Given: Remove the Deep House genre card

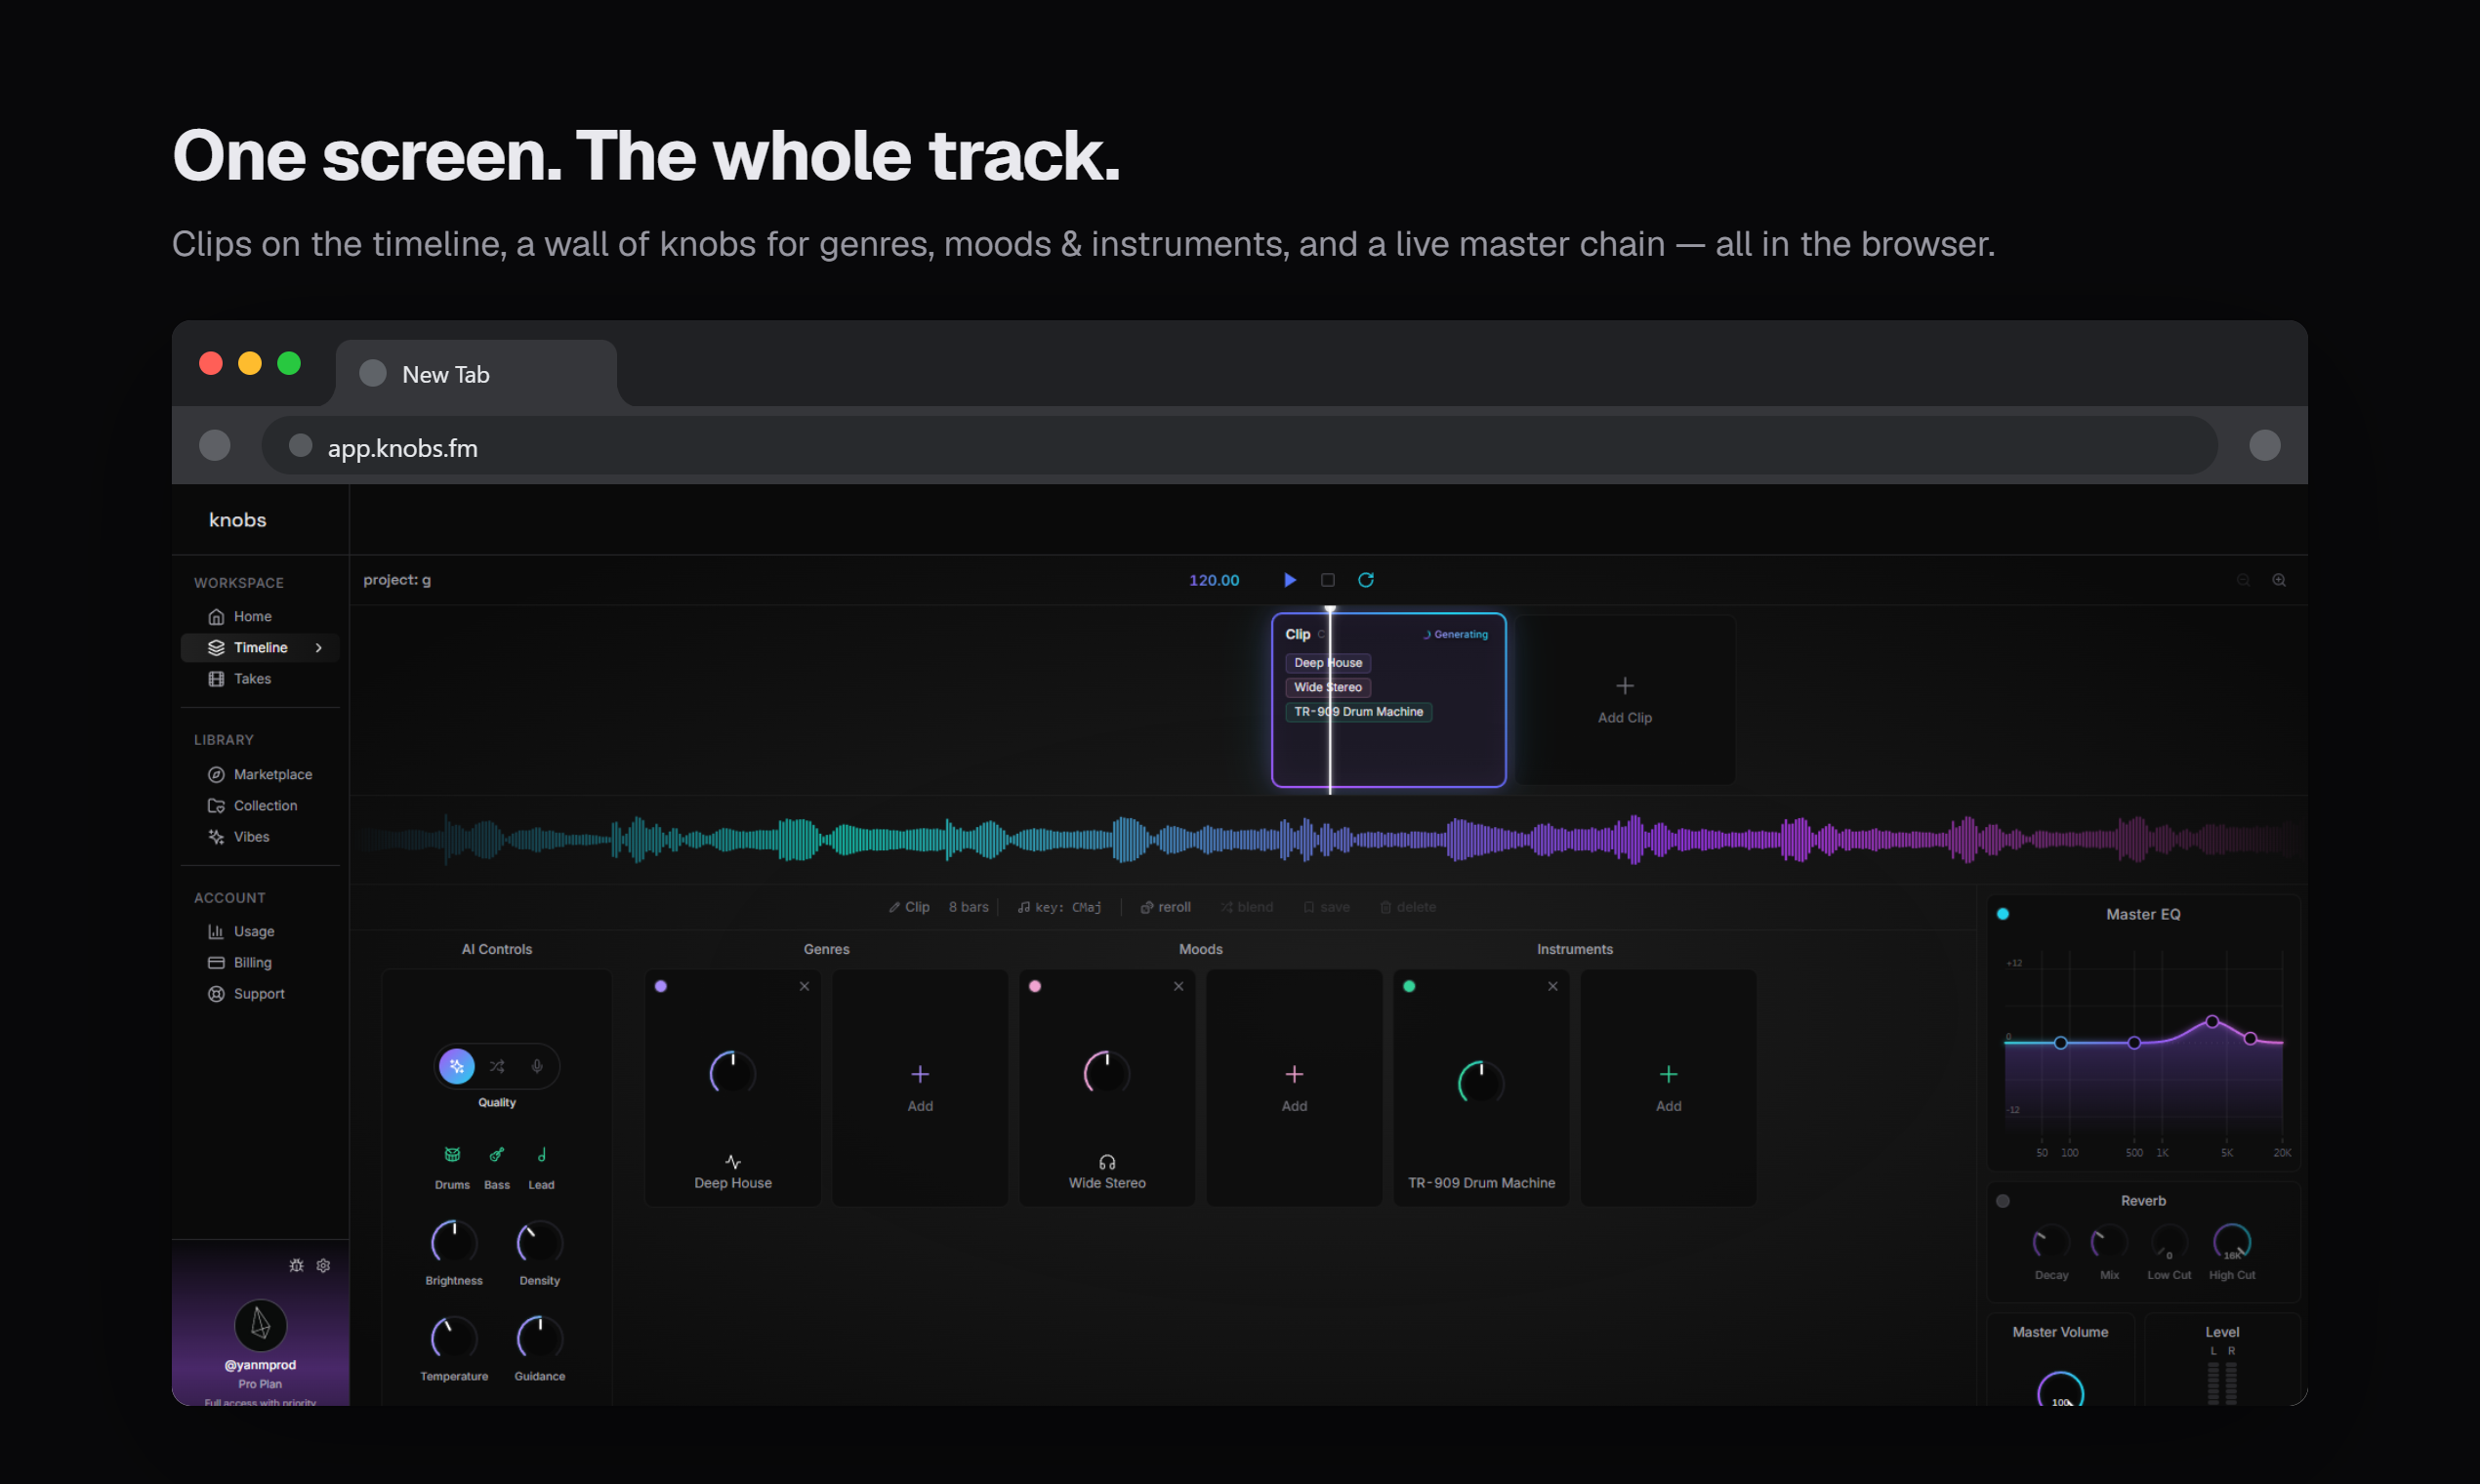Looking at the screenshot, I should (x=804, y=986).
